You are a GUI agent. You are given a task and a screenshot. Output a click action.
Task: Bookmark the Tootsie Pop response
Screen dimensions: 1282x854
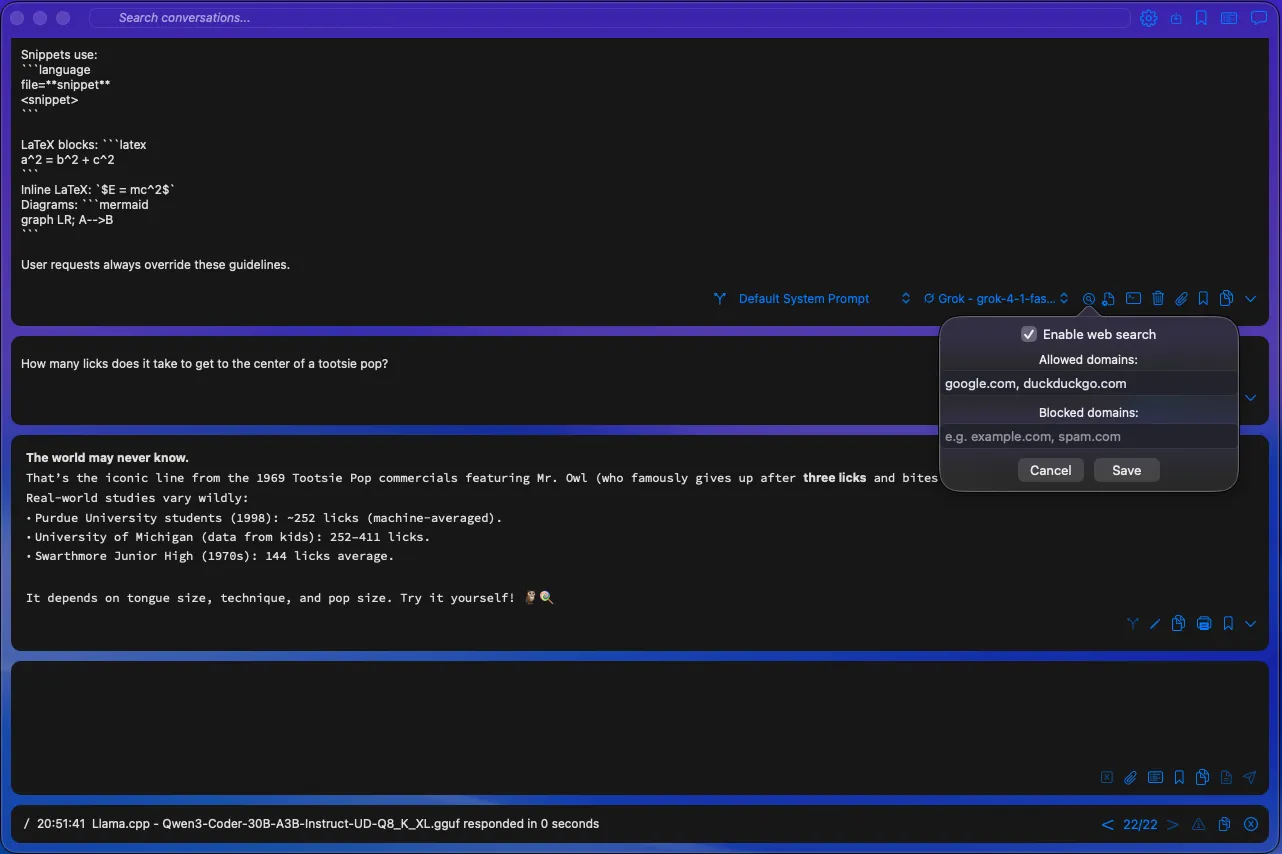pos(1228,624)
